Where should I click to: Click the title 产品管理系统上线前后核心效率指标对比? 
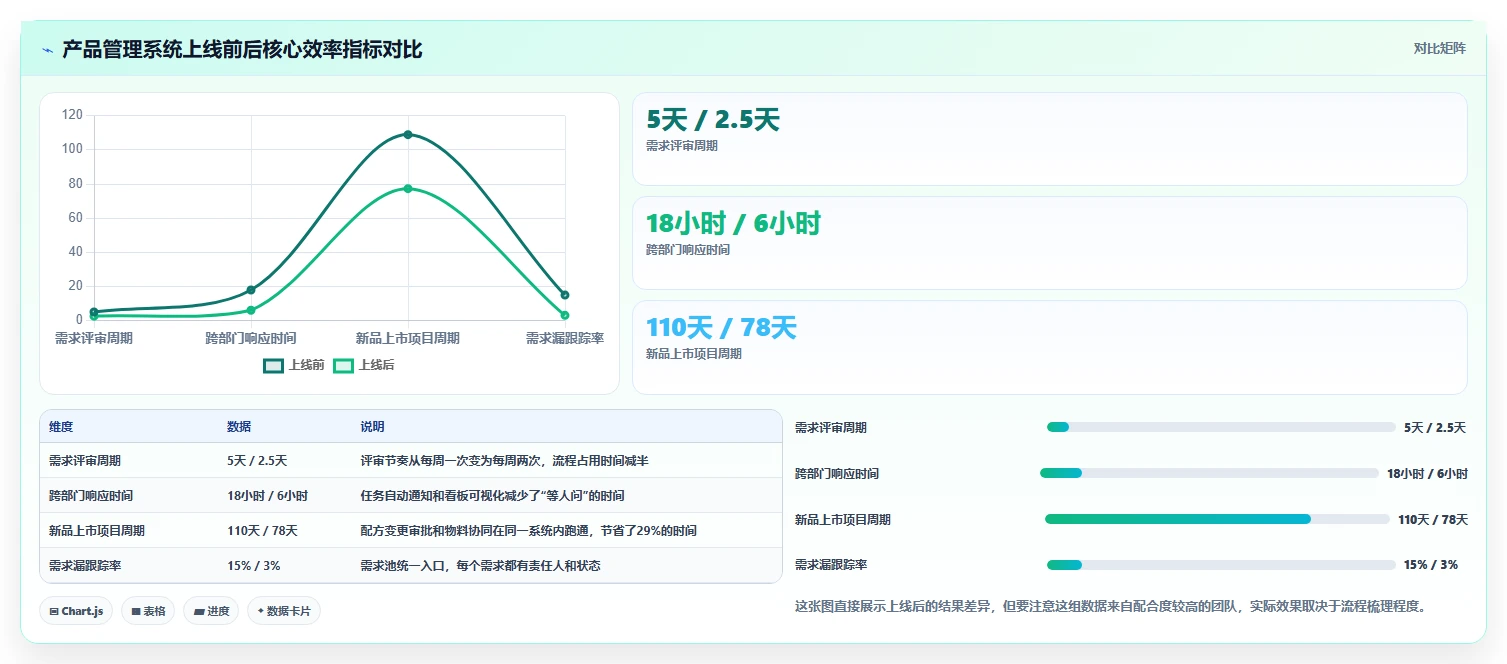[x=242, y=49]
